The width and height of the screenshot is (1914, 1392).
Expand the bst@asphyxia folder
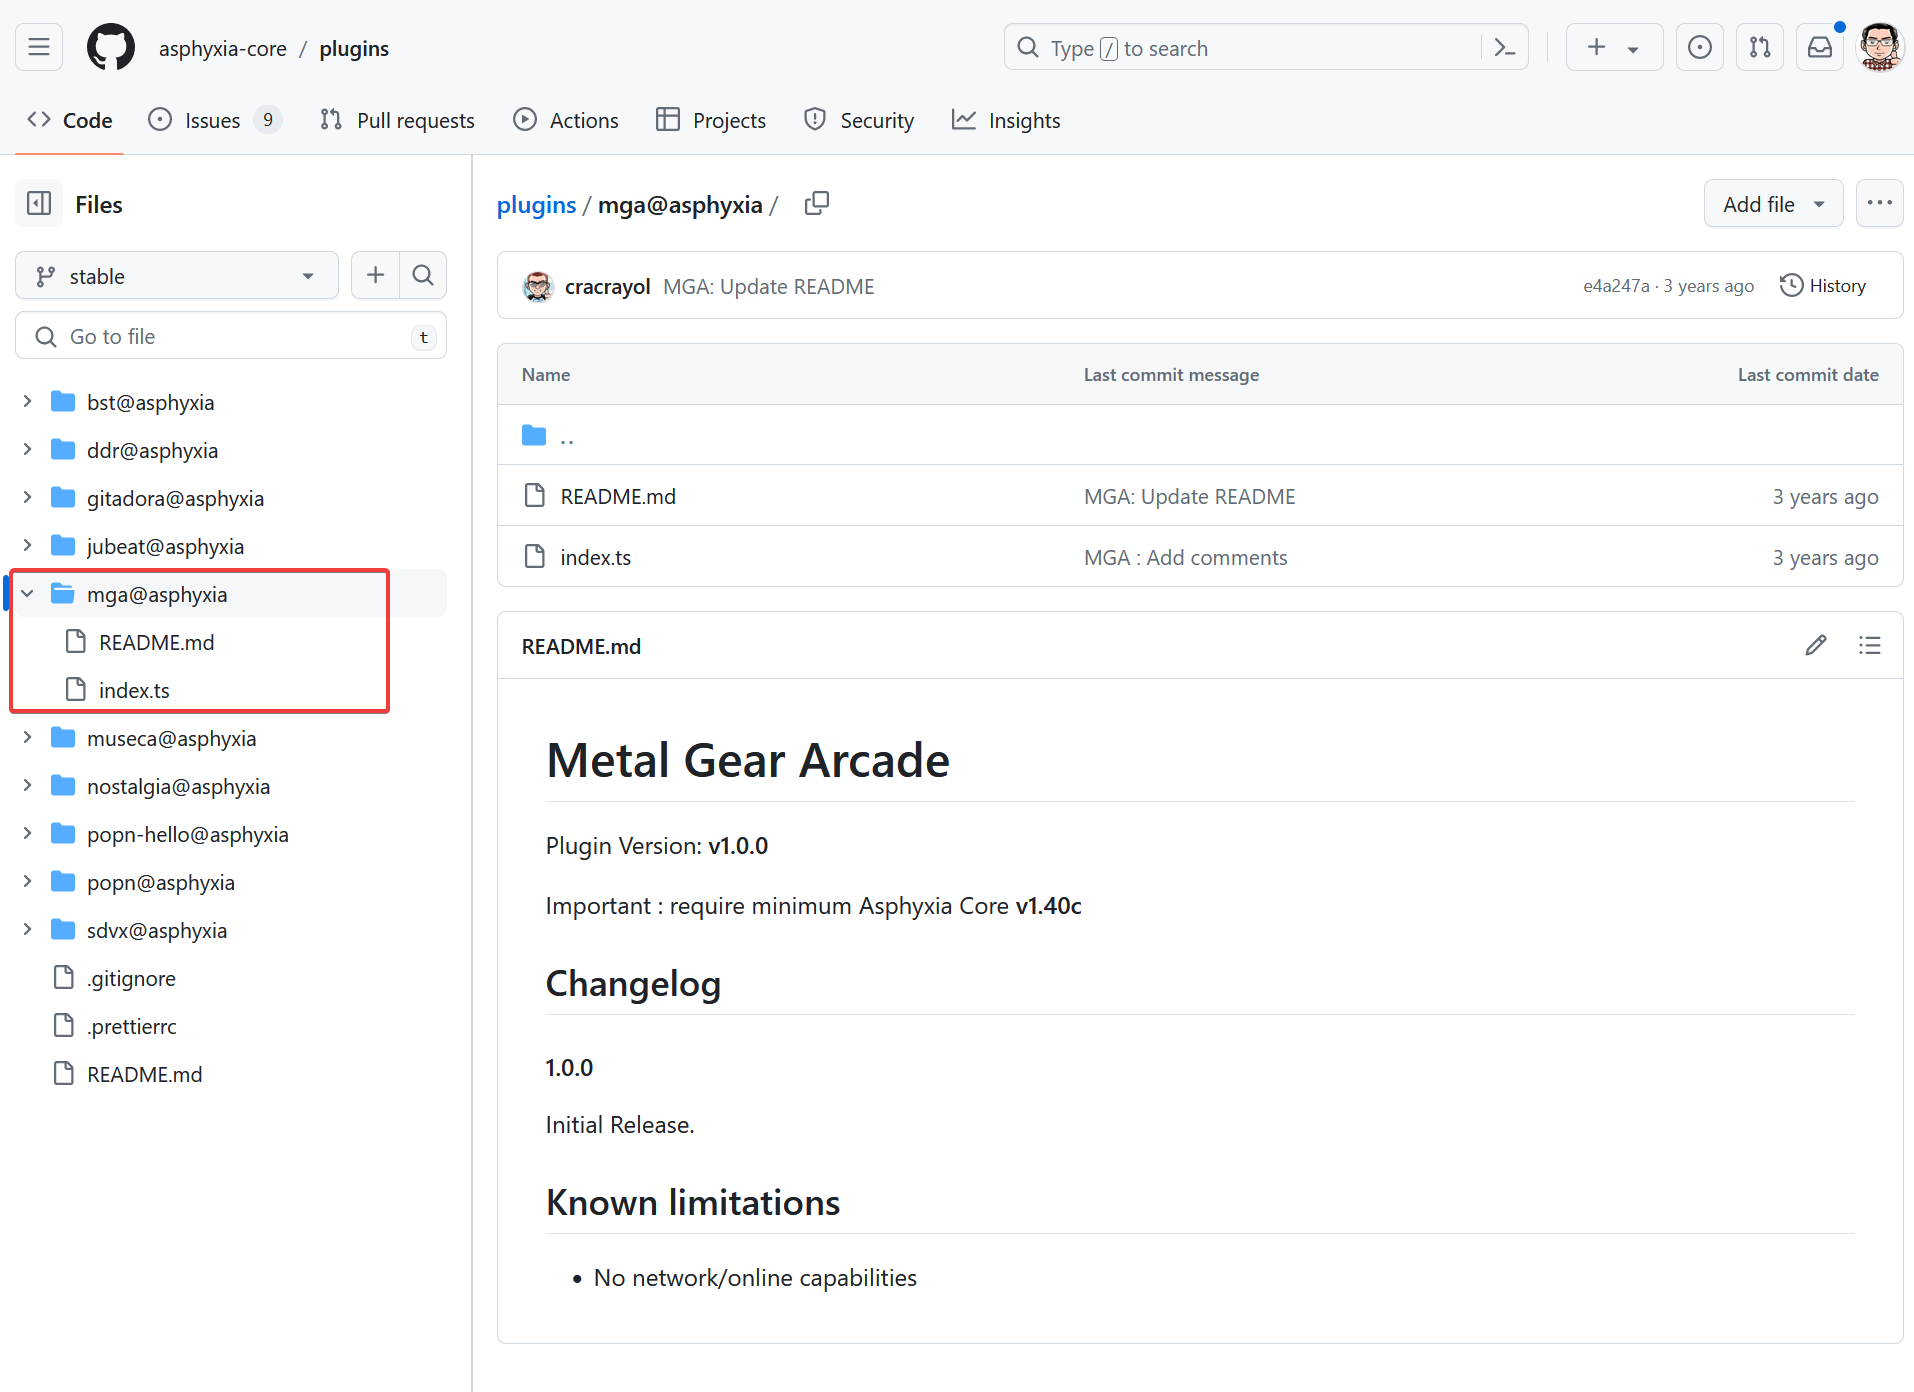28,402
